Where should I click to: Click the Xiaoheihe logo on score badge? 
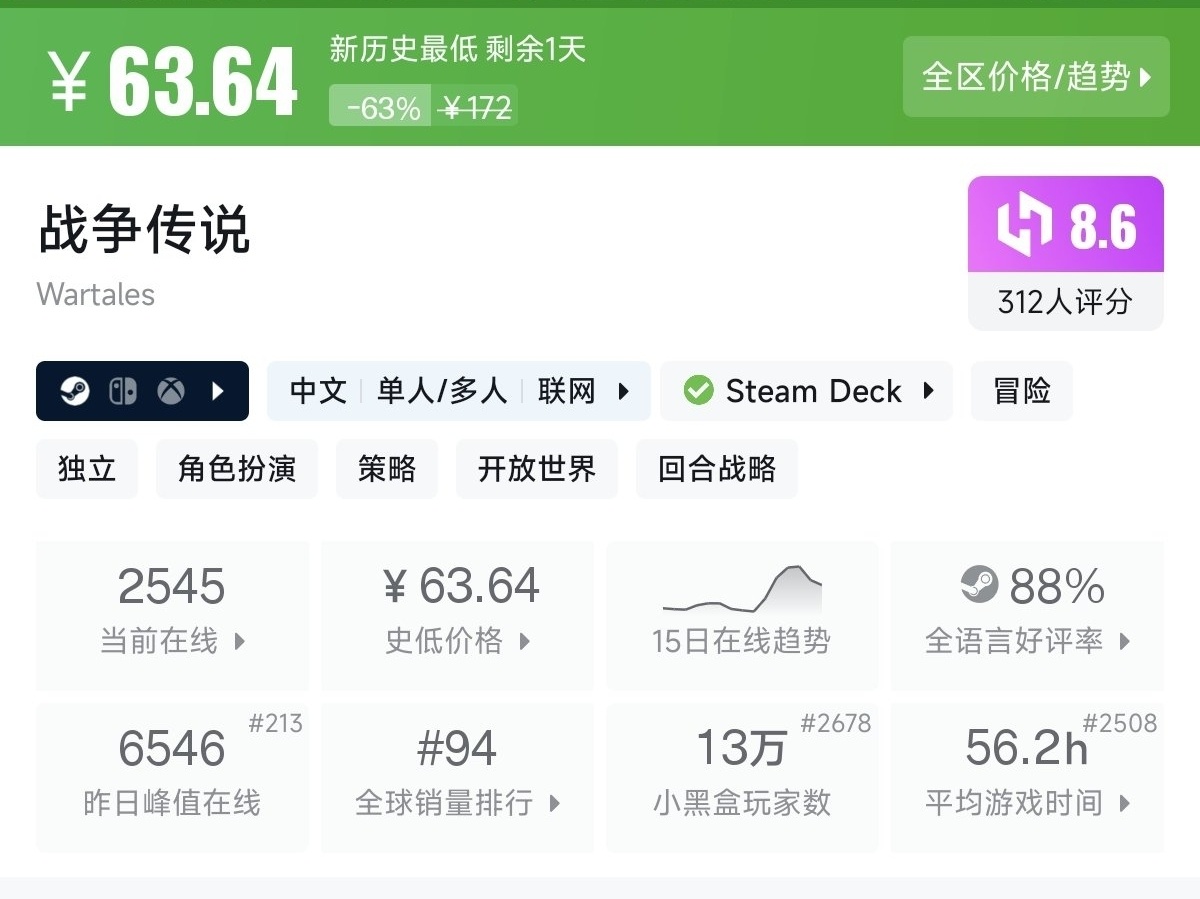(x=1024, y=224)
